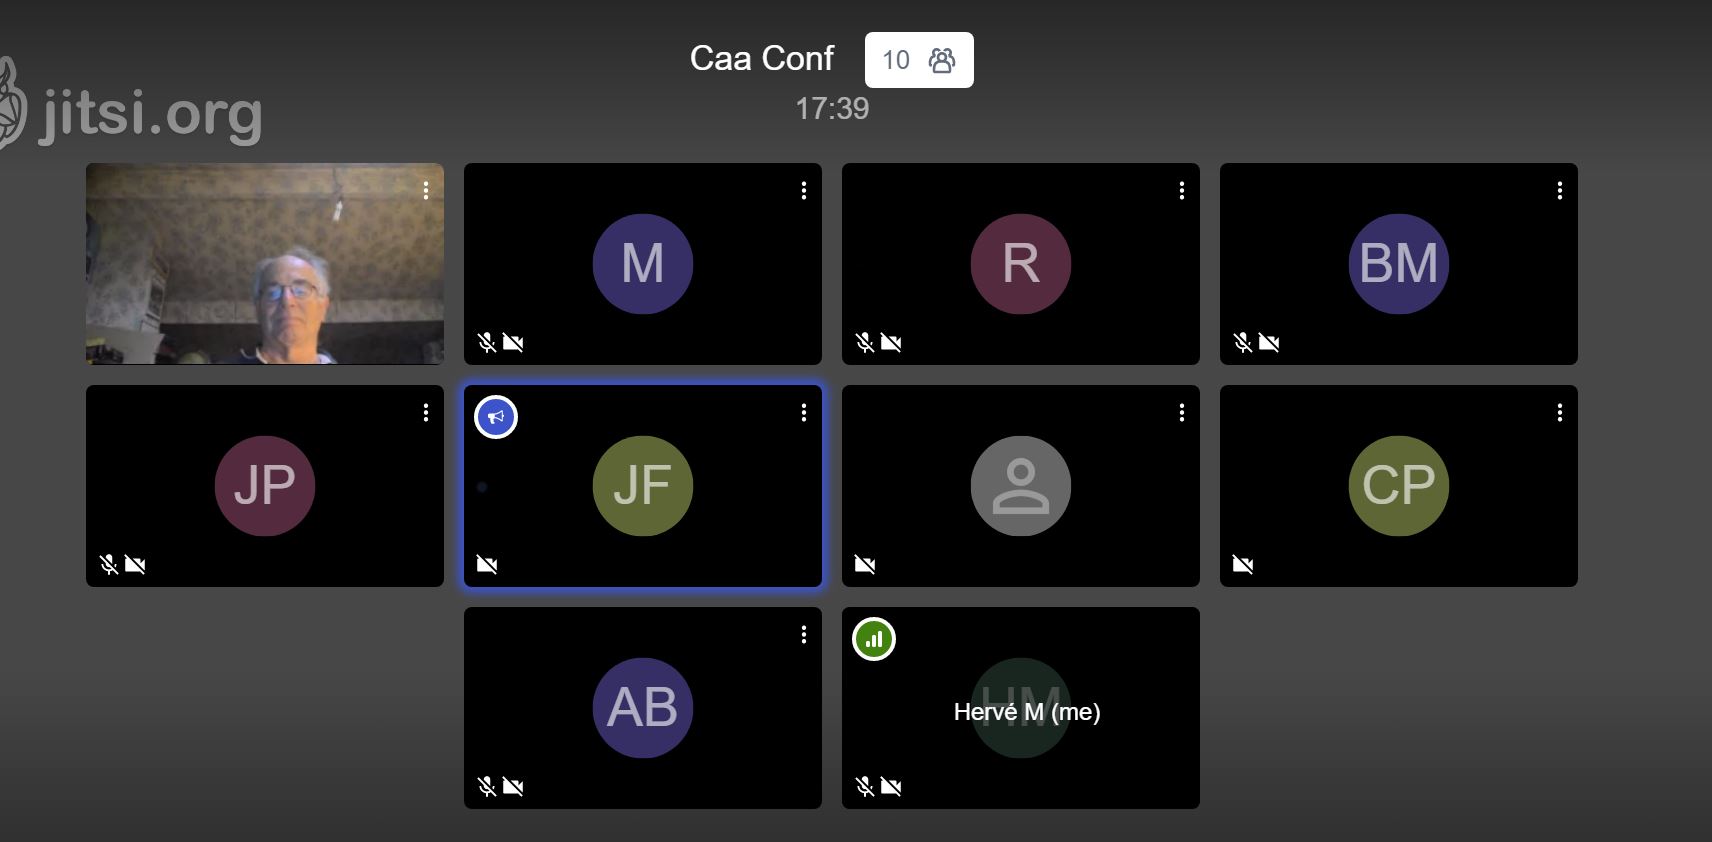Open the options menu on the anonymous avatar tile
The width and height of the screenshot is (1712, 842).
(1182, 412)
